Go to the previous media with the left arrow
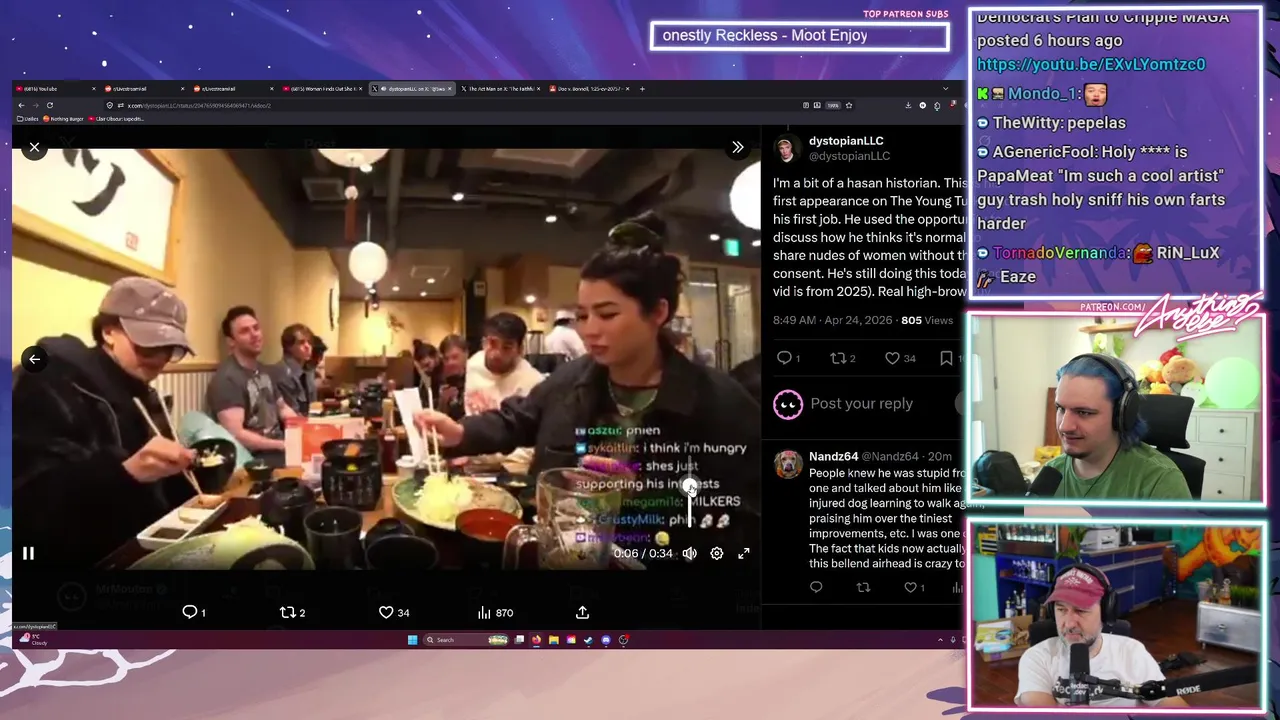This screenshot has width=1280, height=720. (x=34, y=359)
